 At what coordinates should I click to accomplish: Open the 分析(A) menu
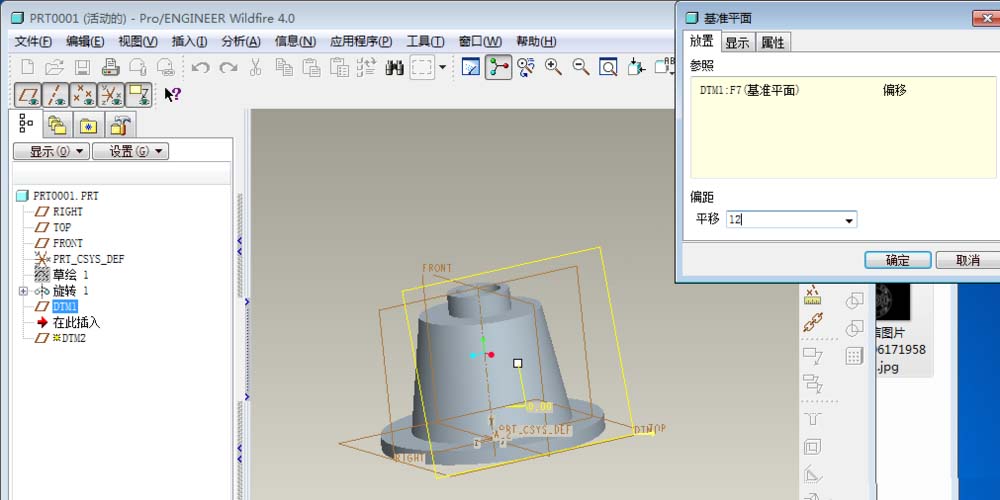tap(241, 41)
